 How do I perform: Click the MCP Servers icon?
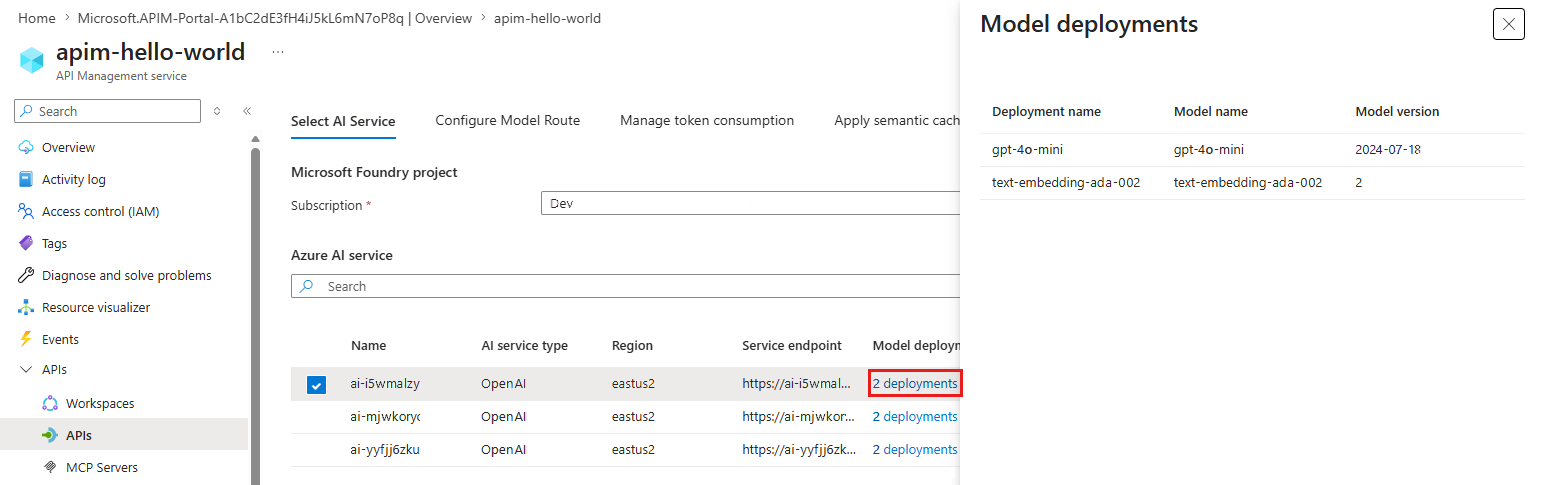point(50,468)
